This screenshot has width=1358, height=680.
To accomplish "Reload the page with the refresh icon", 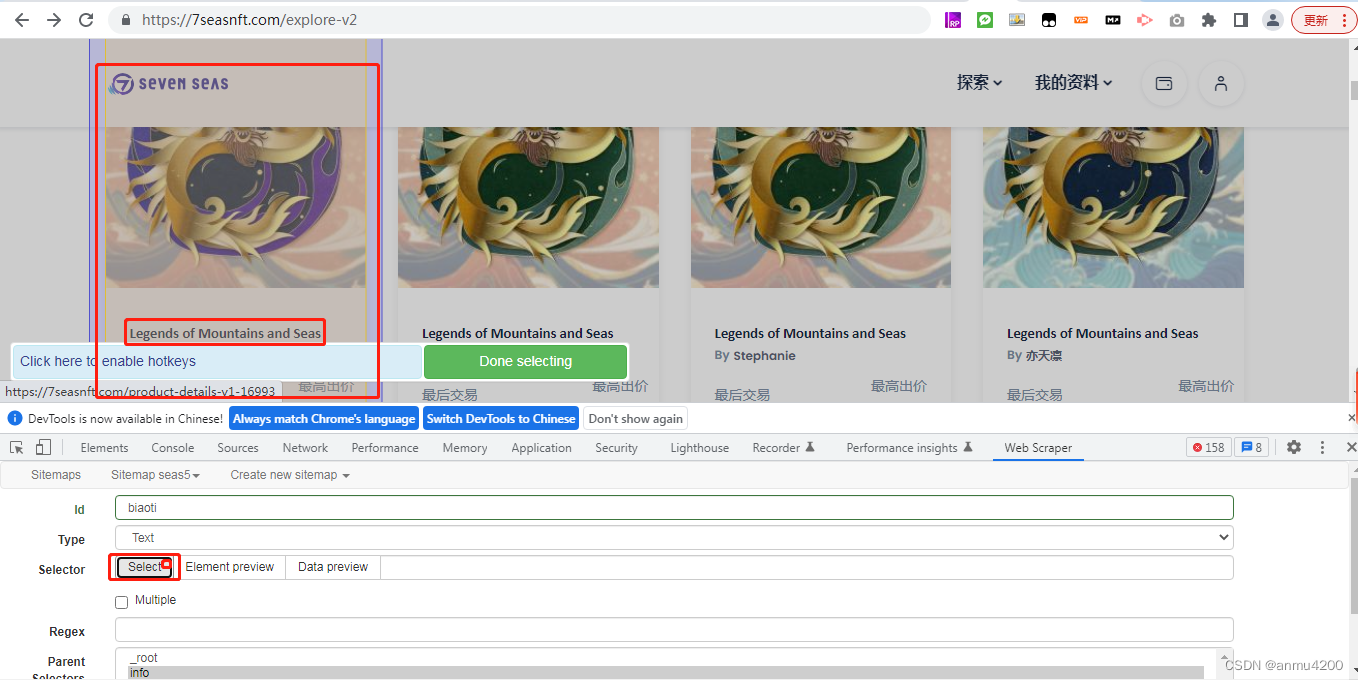I will pyautogui.click(x=86, y=20).
